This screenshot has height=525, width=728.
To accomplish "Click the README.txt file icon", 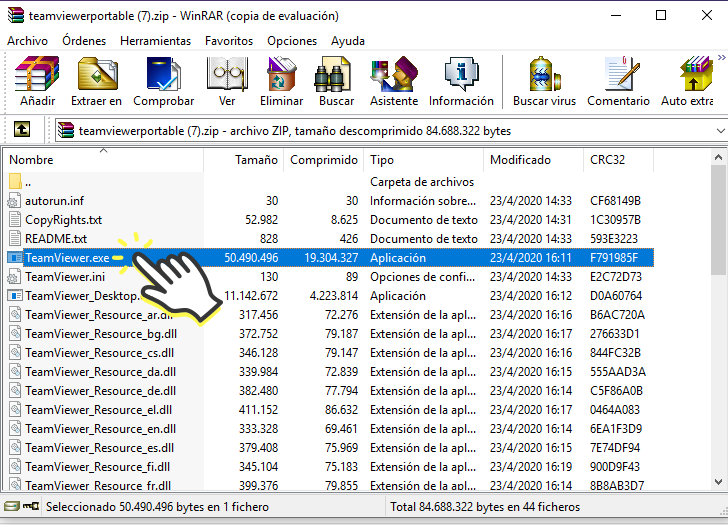I will (x=15, y=239).
